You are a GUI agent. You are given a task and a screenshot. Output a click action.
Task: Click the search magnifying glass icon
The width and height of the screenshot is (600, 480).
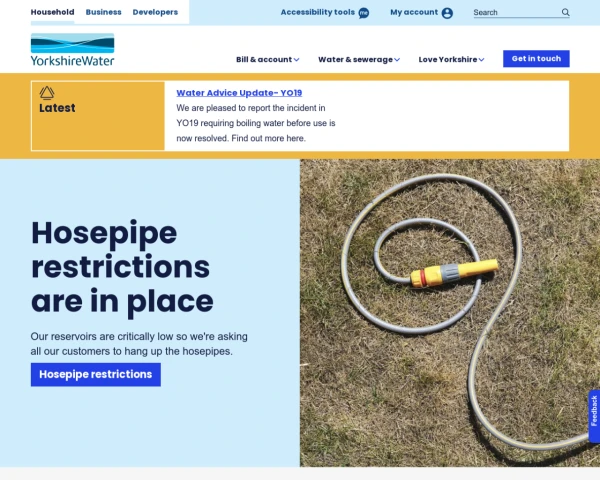(x=565, y=12)
